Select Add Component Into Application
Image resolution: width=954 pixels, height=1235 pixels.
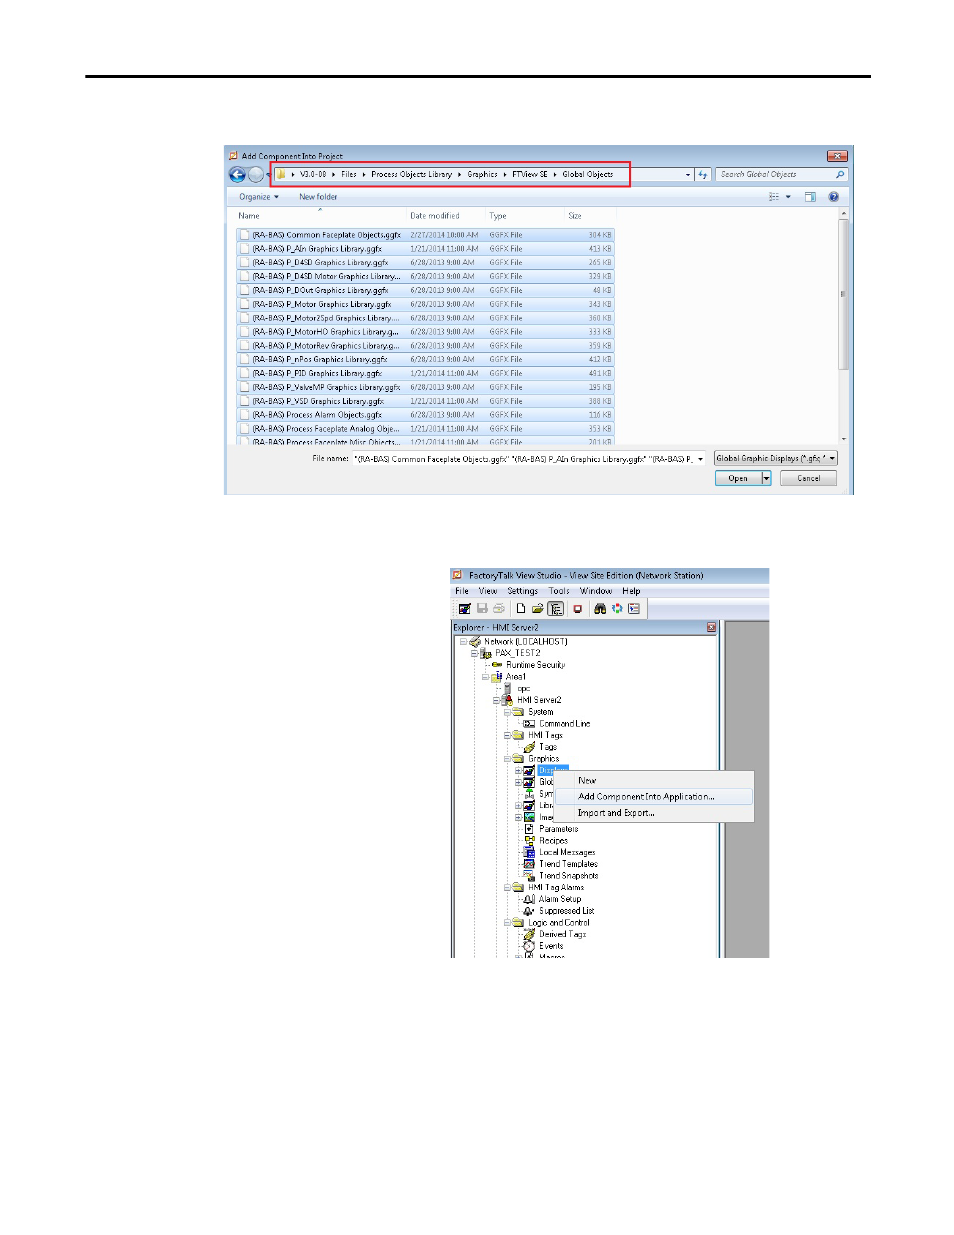[653, 797]
